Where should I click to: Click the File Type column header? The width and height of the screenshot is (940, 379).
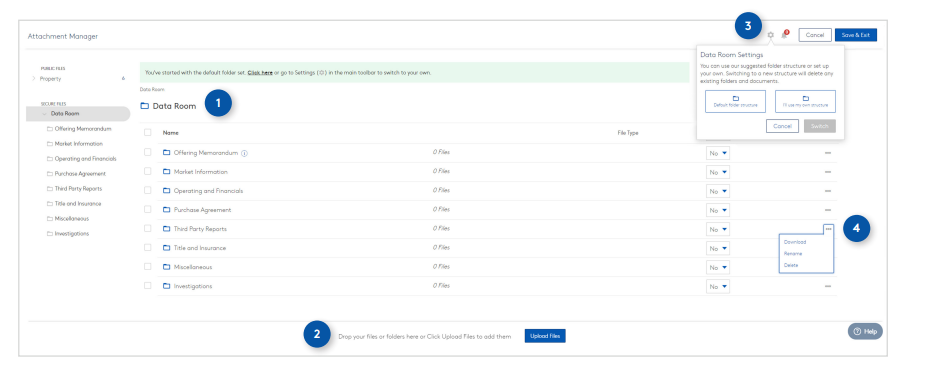tap(628, 133)
